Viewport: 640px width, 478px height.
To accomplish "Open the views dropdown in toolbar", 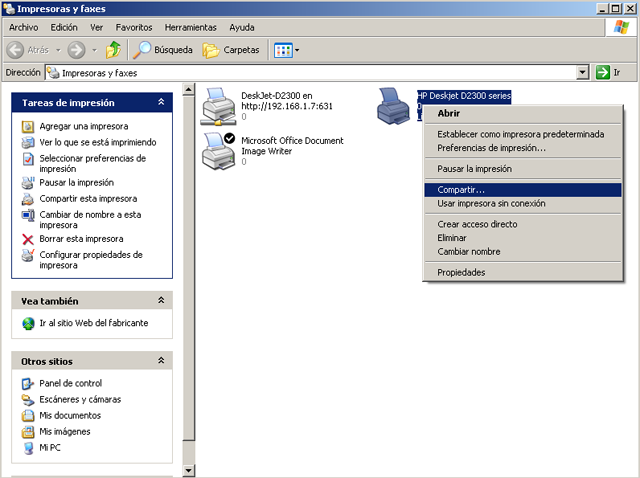I will coord(287,50).
